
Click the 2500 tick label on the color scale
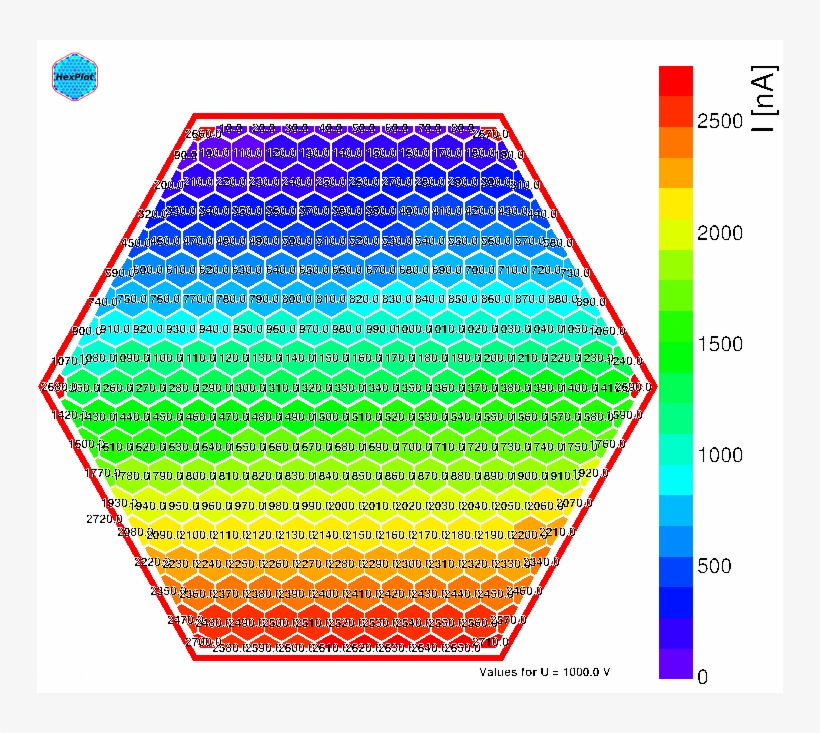coord(720,122)
